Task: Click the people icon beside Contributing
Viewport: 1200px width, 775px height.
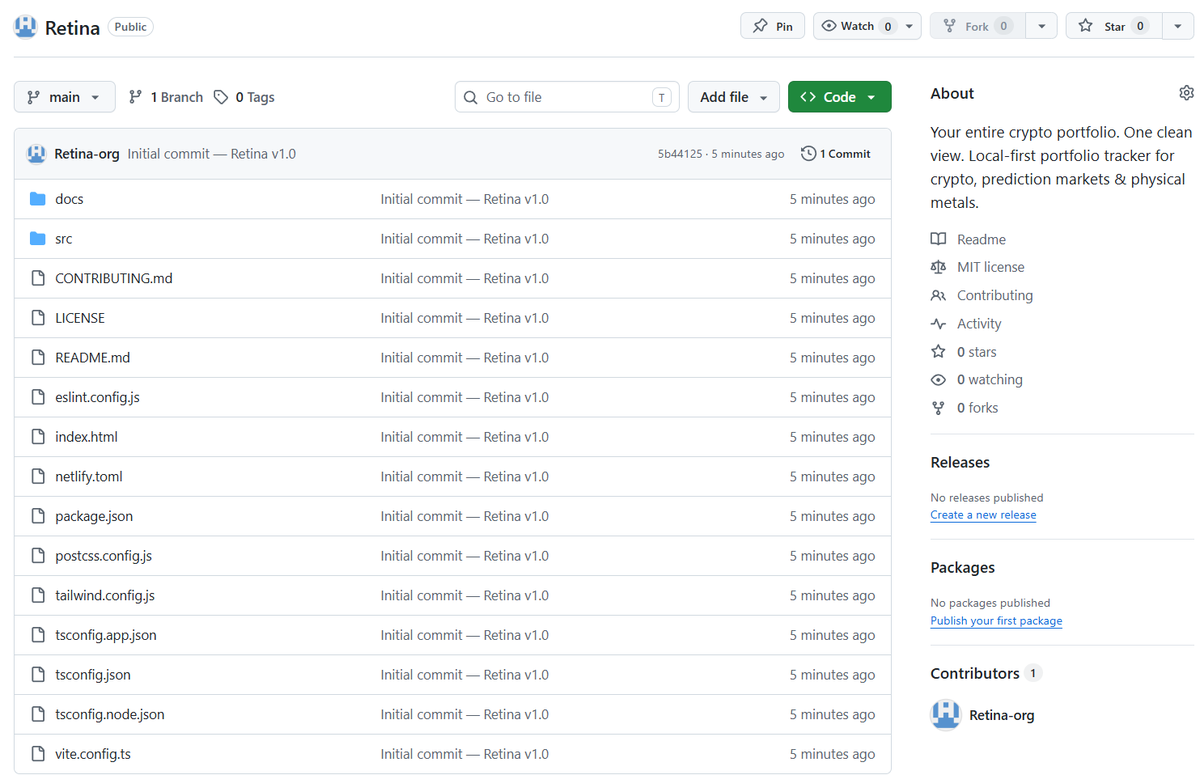Action: 938,296
